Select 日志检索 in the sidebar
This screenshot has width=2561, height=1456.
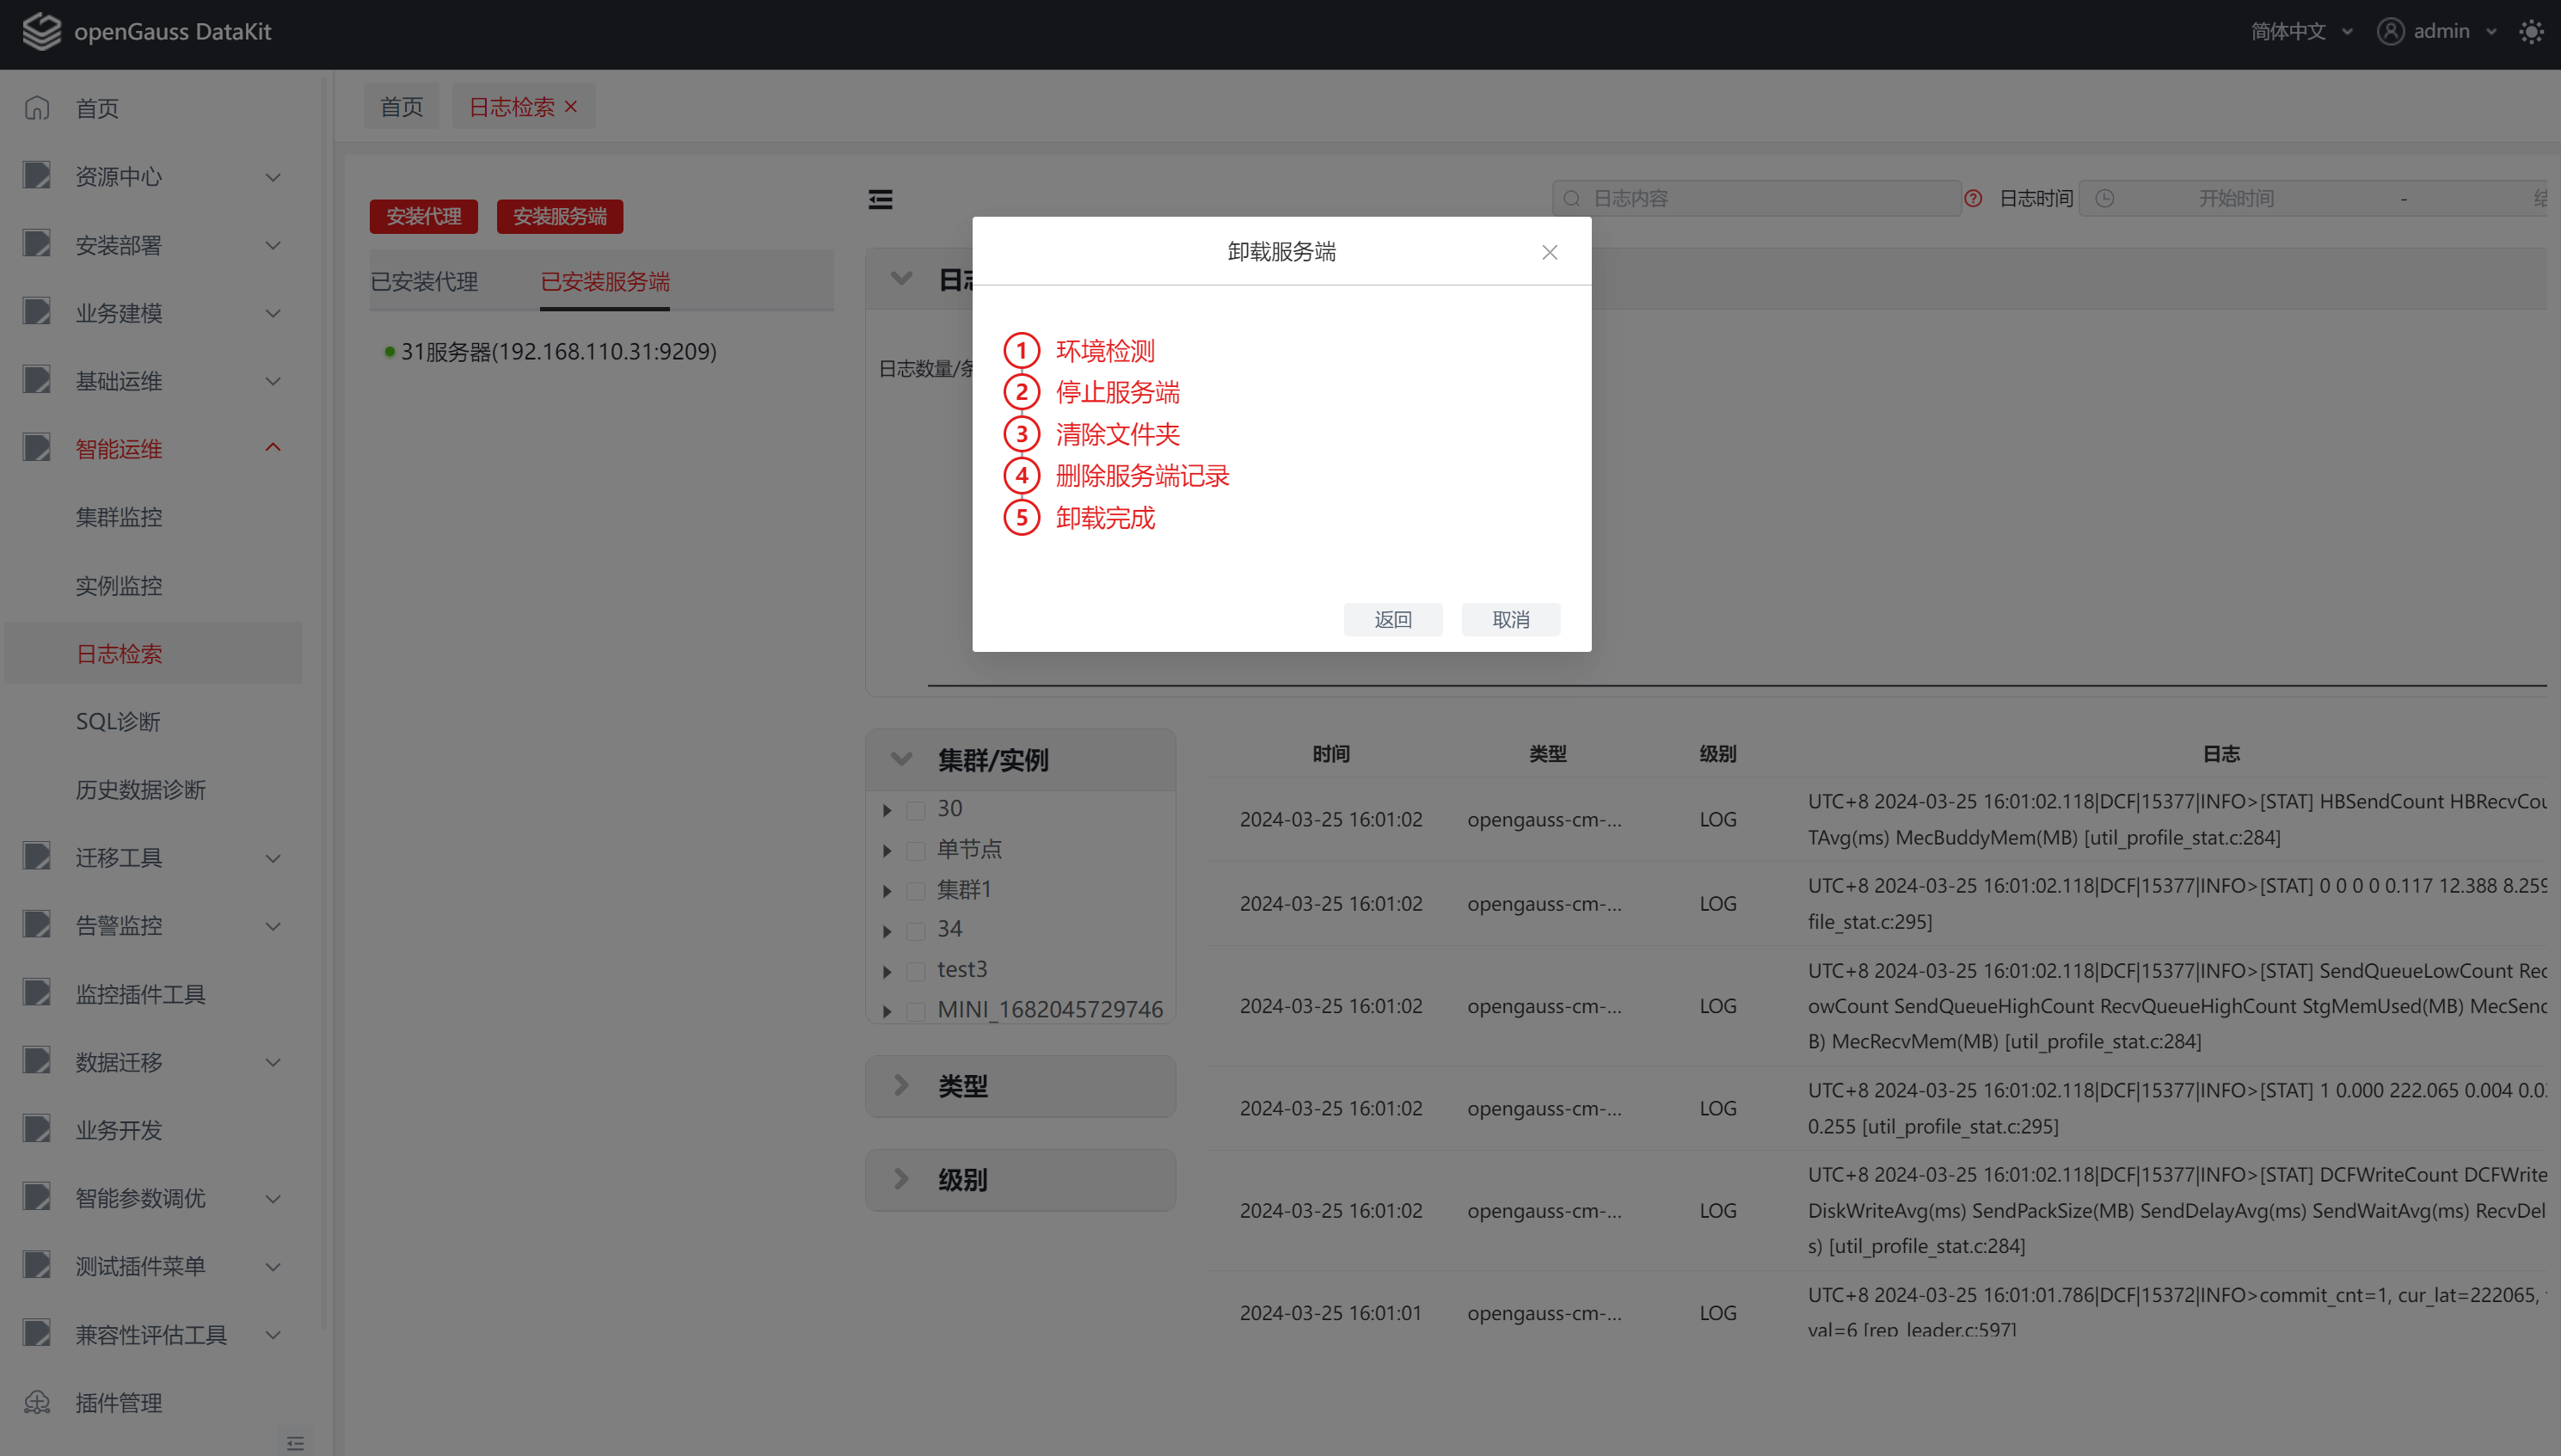[153, 653]
